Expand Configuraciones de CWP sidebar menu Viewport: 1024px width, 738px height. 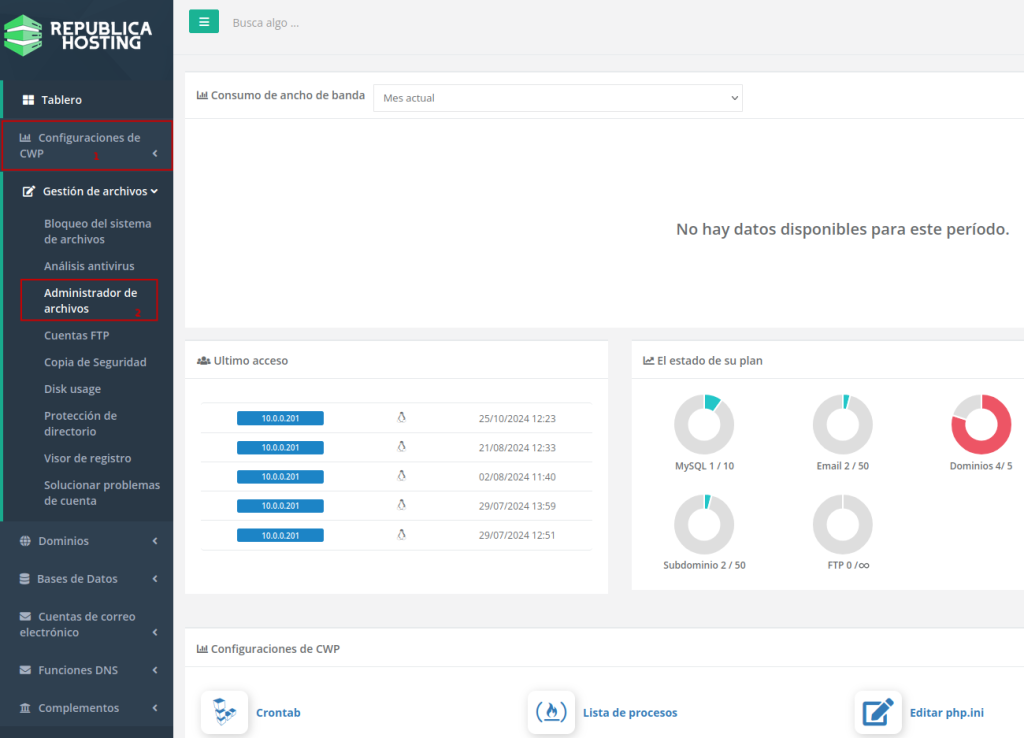[x=86, y=146]
